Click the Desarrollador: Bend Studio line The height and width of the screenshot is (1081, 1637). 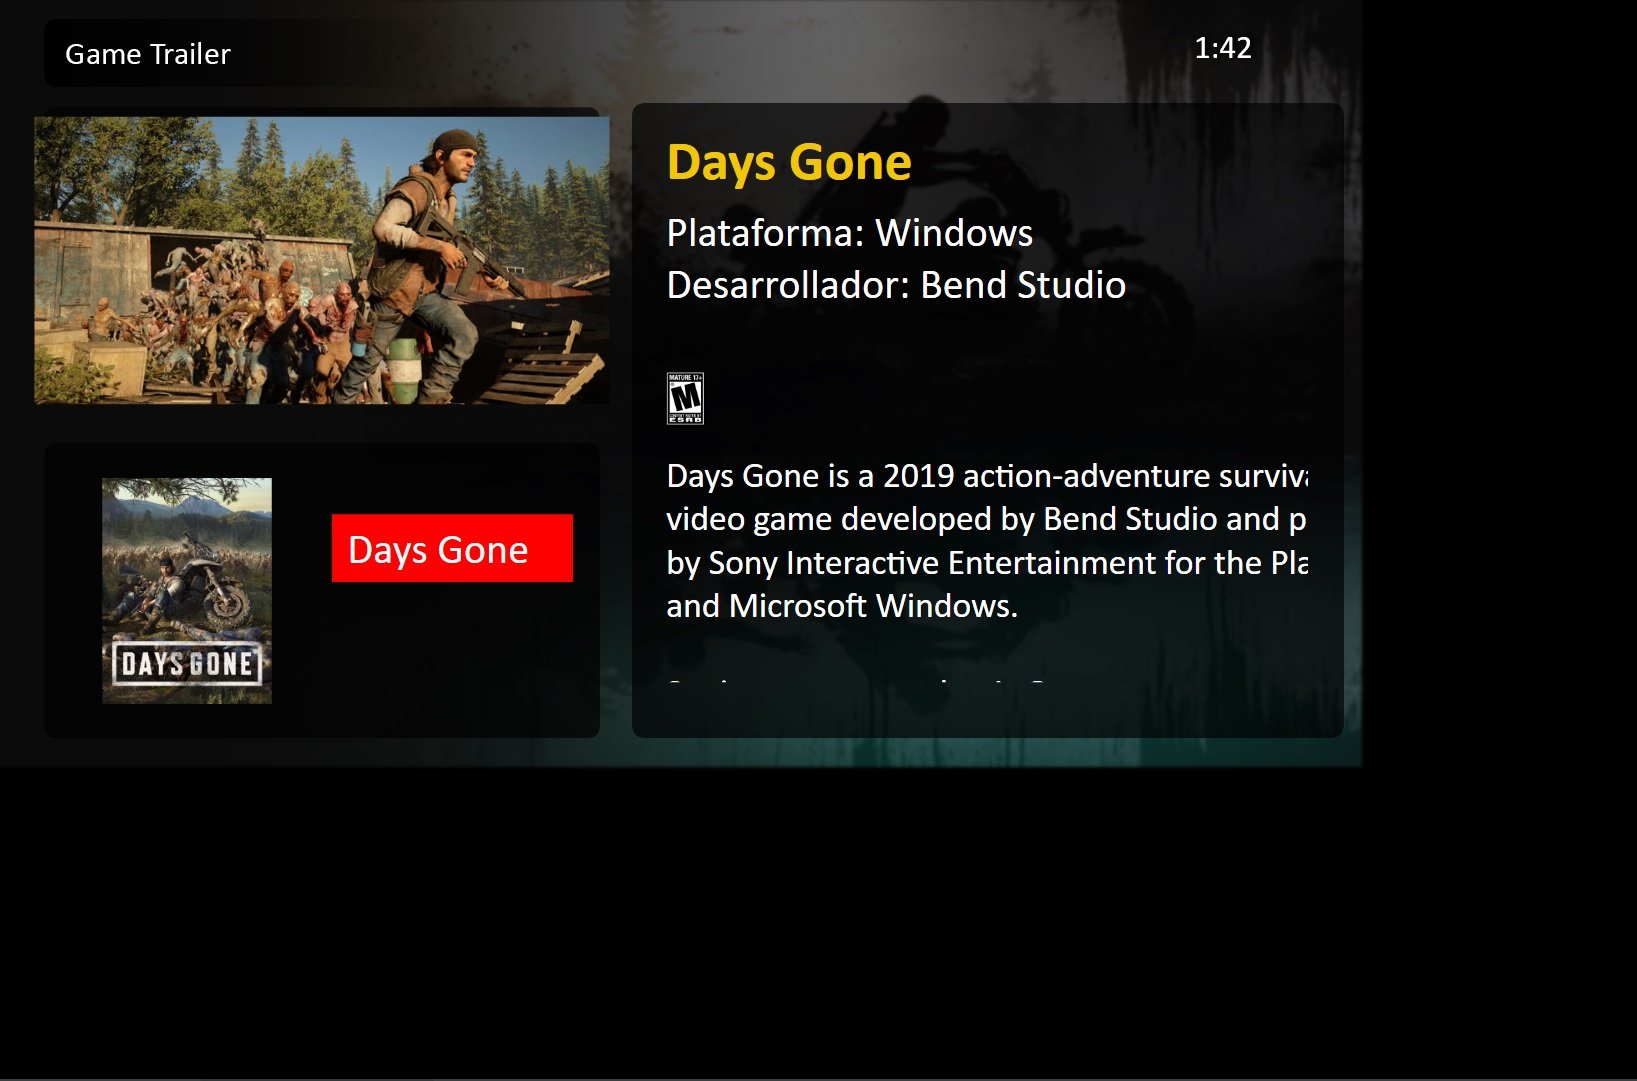pos(896,285)
